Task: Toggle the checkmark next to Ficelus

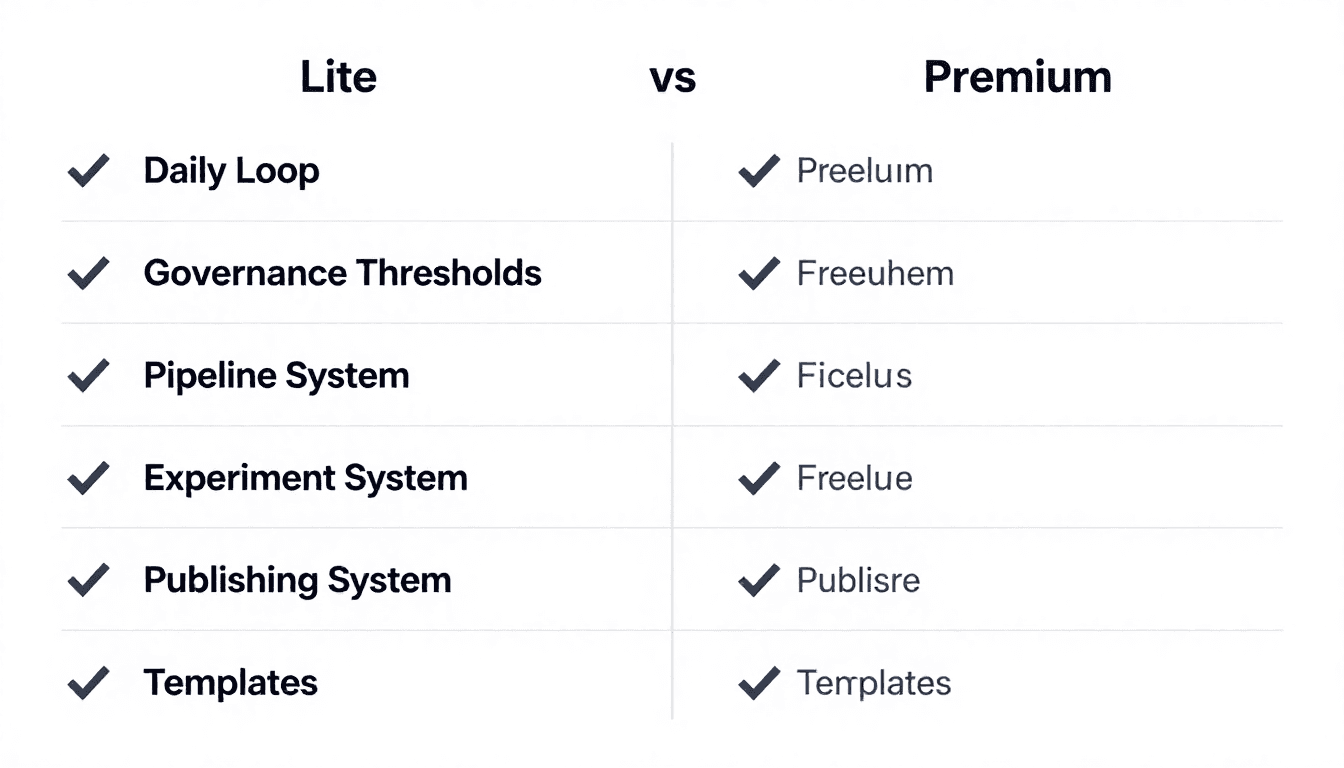Action: point(758,376)
